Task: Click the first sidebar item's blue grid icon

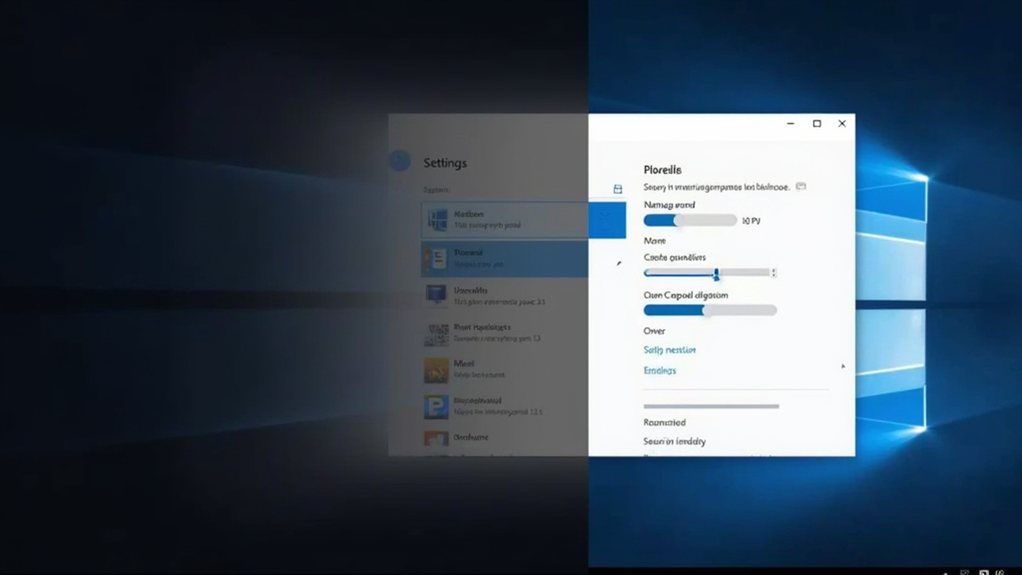Action: pyautogui.click(x=436, y=219)
